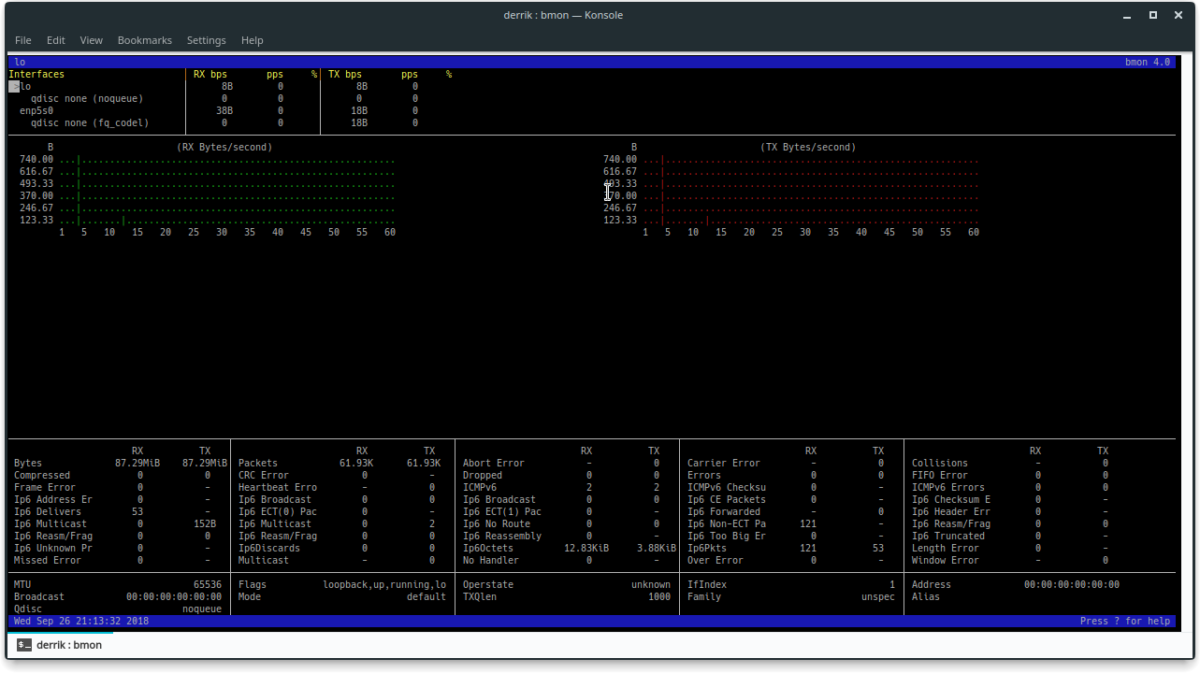Screen dimensions: 1200x673
Task: Click the '12.83KiB' octets value
Action: 586,548
